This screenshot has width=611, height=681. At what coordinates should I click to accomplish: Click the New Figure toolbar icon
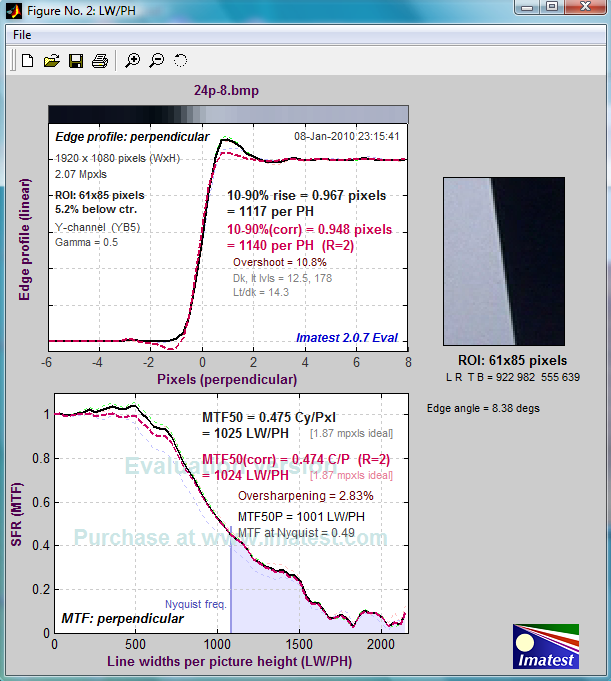(28, 61)
